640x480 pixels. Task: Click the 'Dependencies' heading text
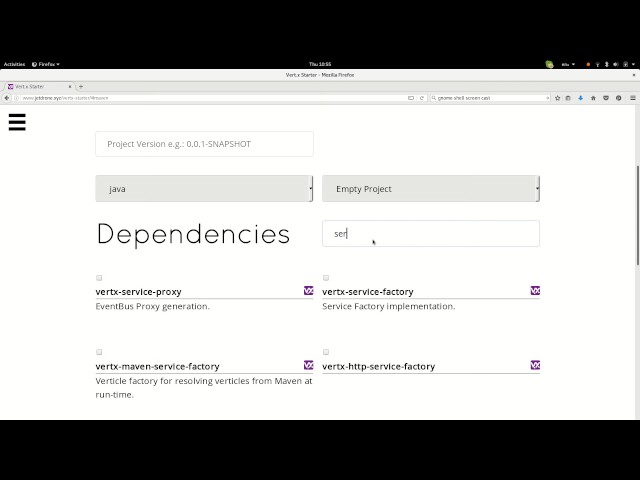pos(193,234)
